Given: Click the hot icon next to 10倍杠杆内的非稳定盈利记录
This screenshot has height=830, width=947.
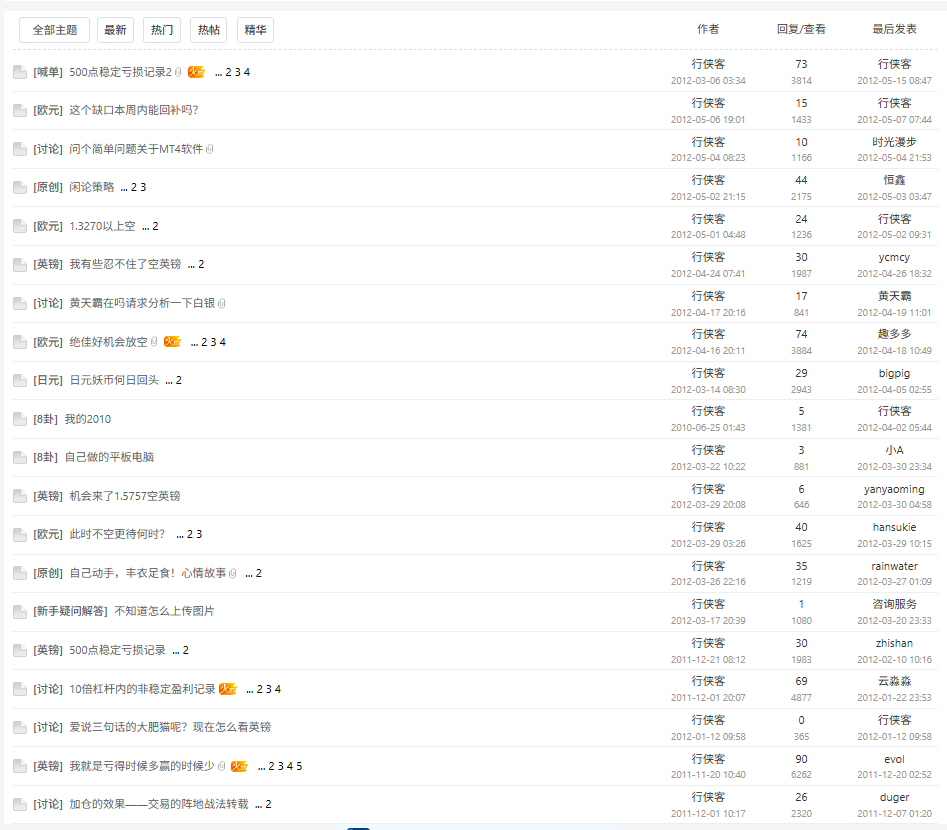Looking at the screenshot, I should tap(228, 689).
